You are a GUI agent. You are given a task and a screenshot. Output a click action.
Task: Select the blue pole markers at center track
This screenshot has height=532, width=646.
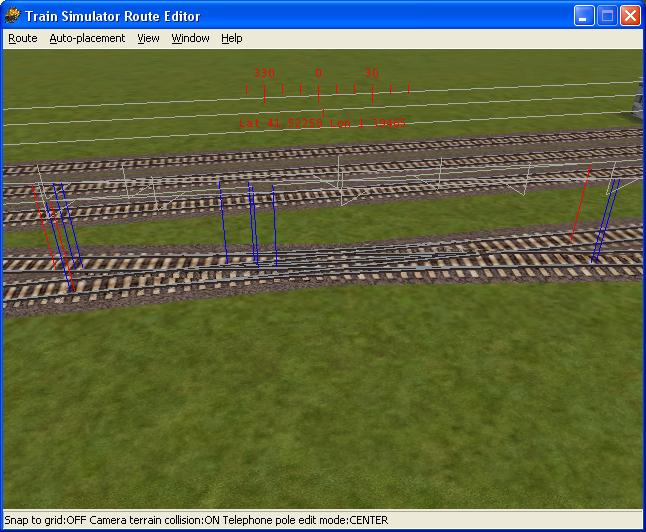[251, 223]
